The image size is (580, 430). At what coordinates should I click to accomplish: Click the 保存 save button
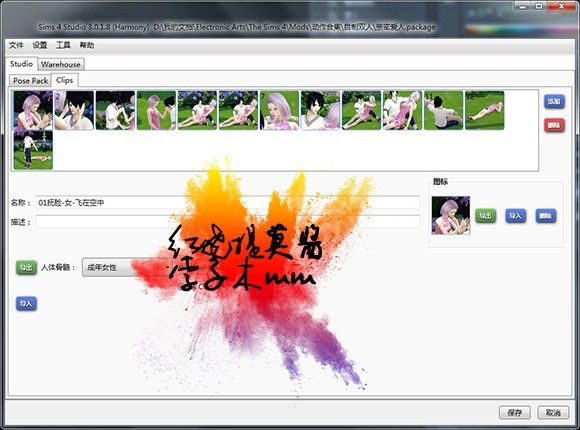tap(515, 412)
